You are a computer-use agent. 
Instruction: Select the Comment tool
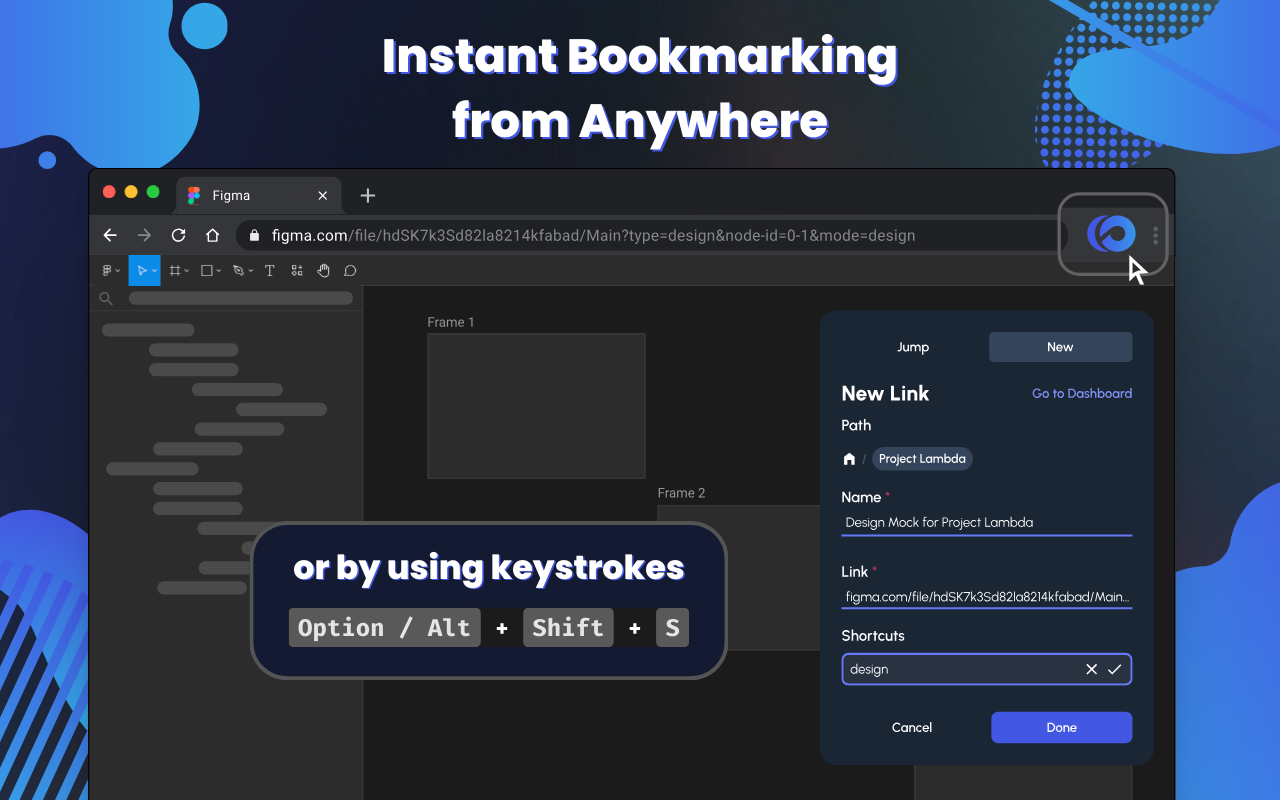tap(350, 270)
